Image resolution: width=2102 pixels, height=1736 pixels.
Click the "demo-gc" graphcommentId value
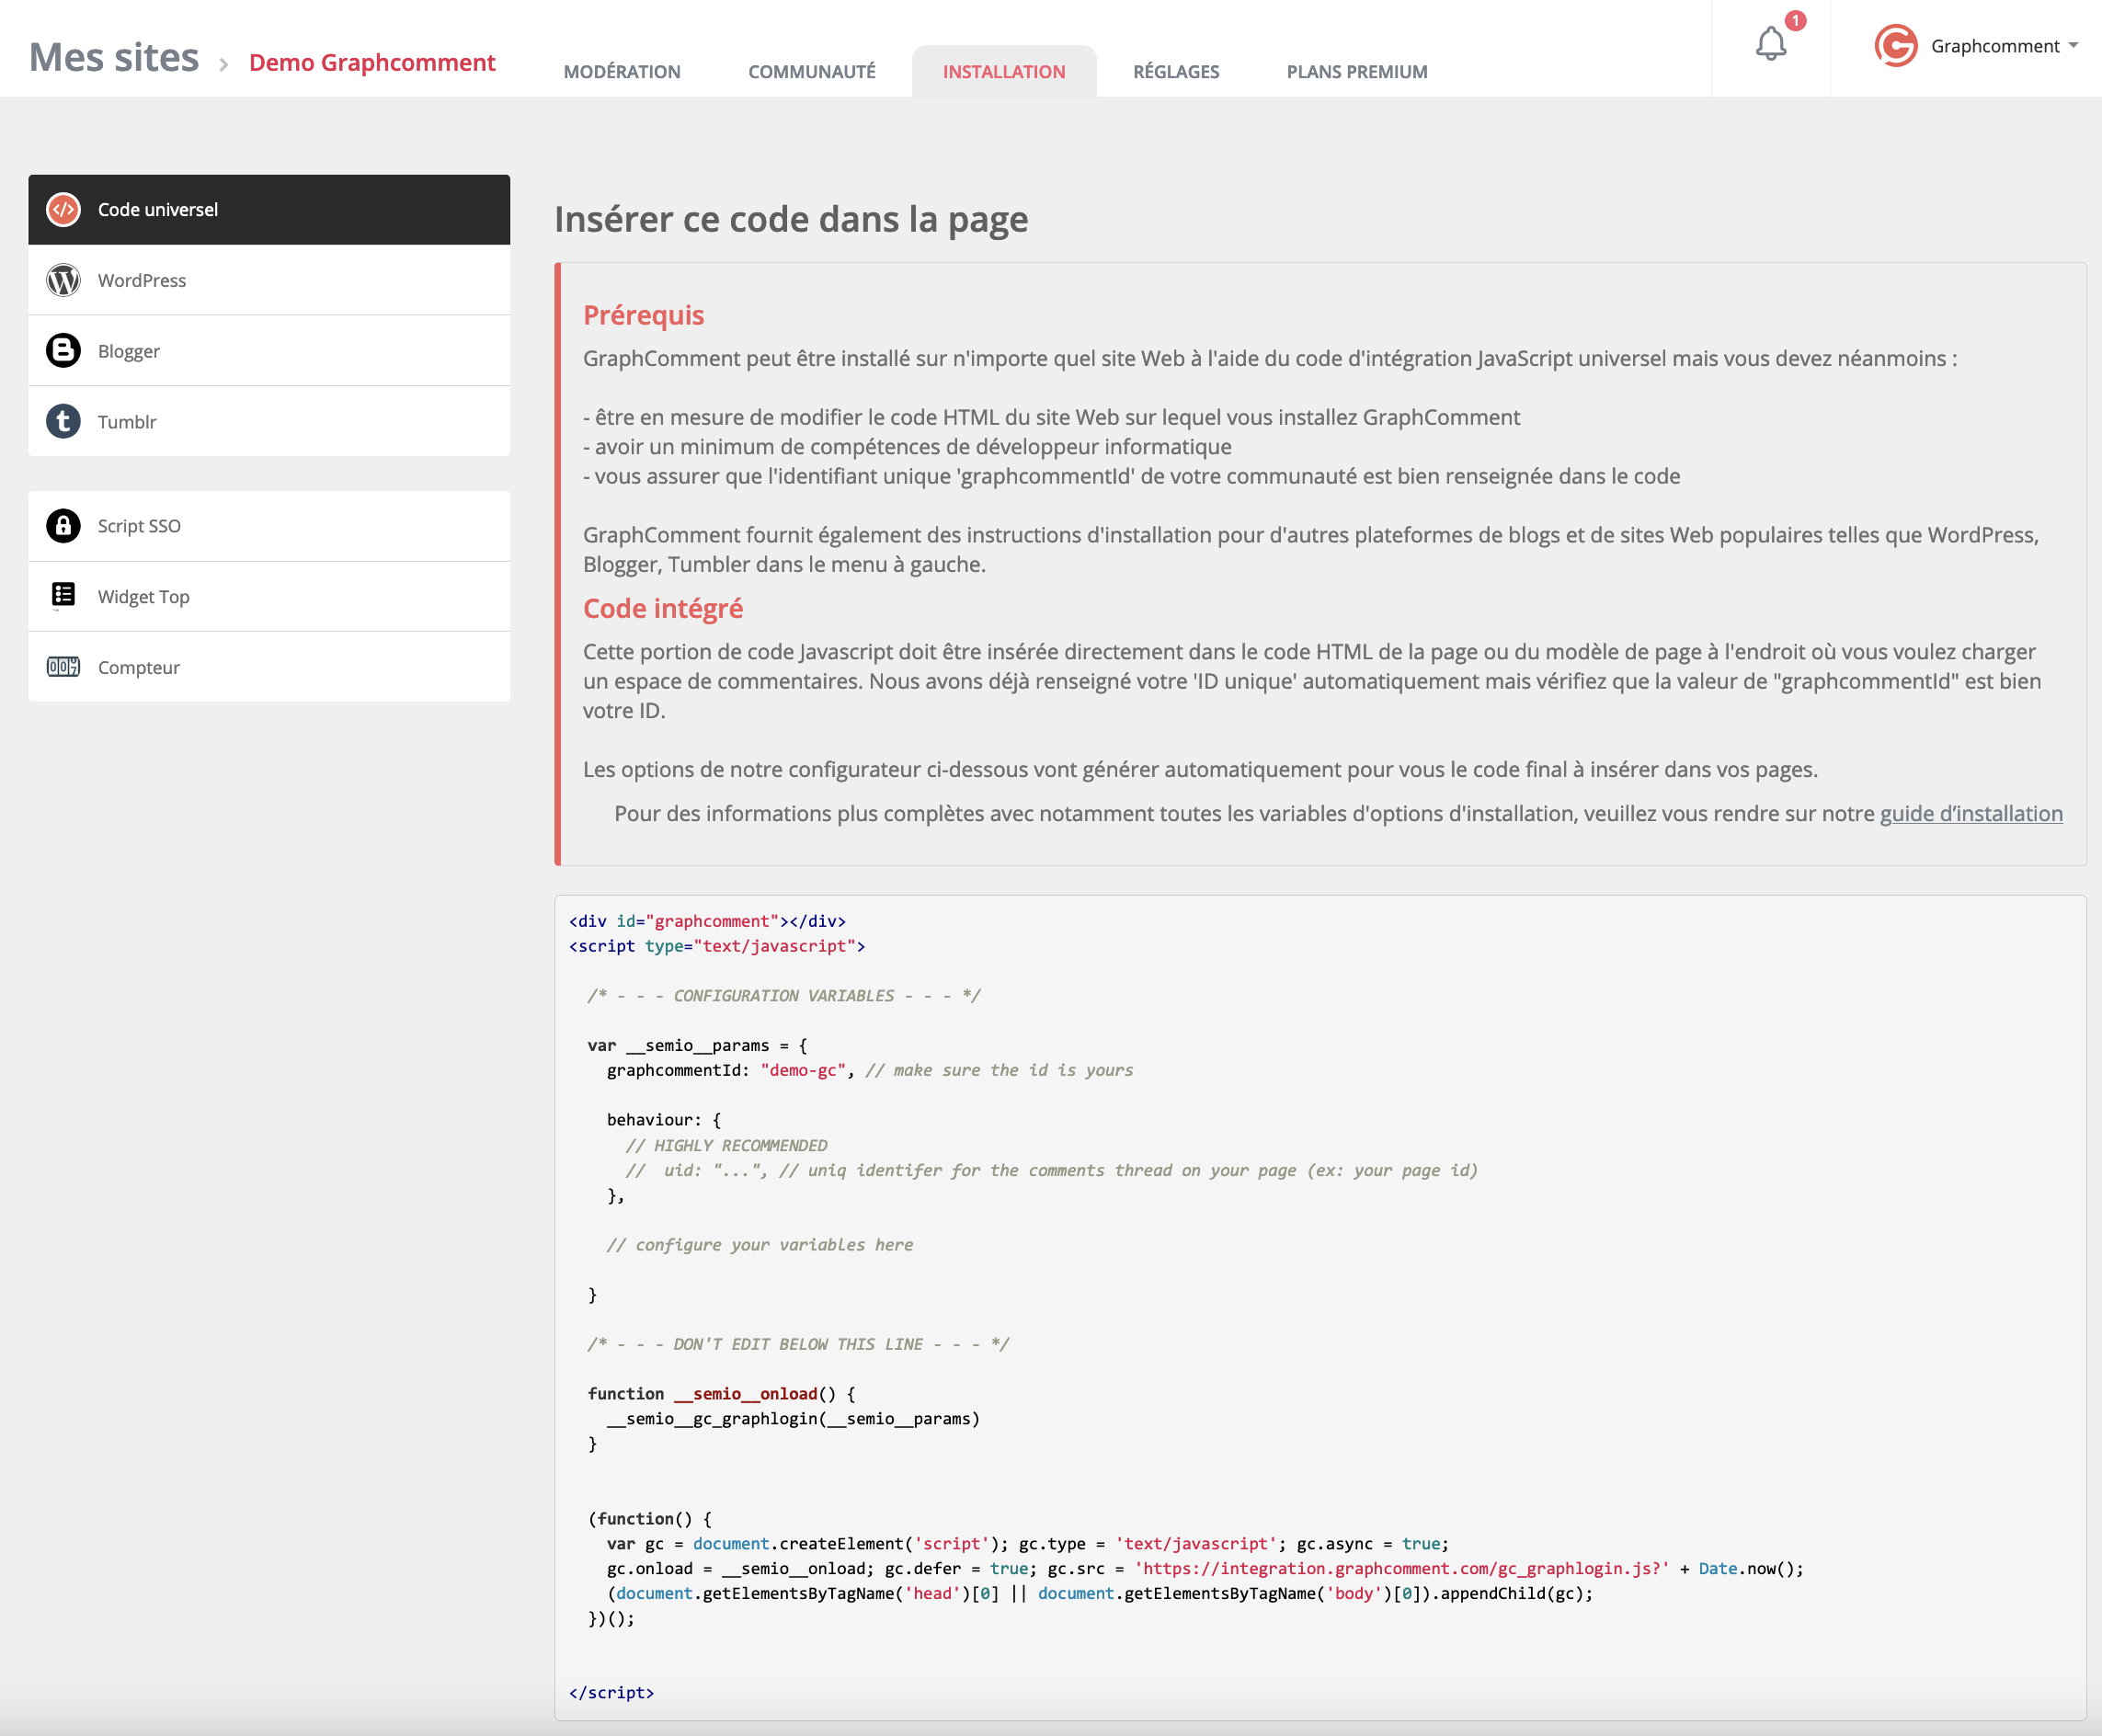804,1070
